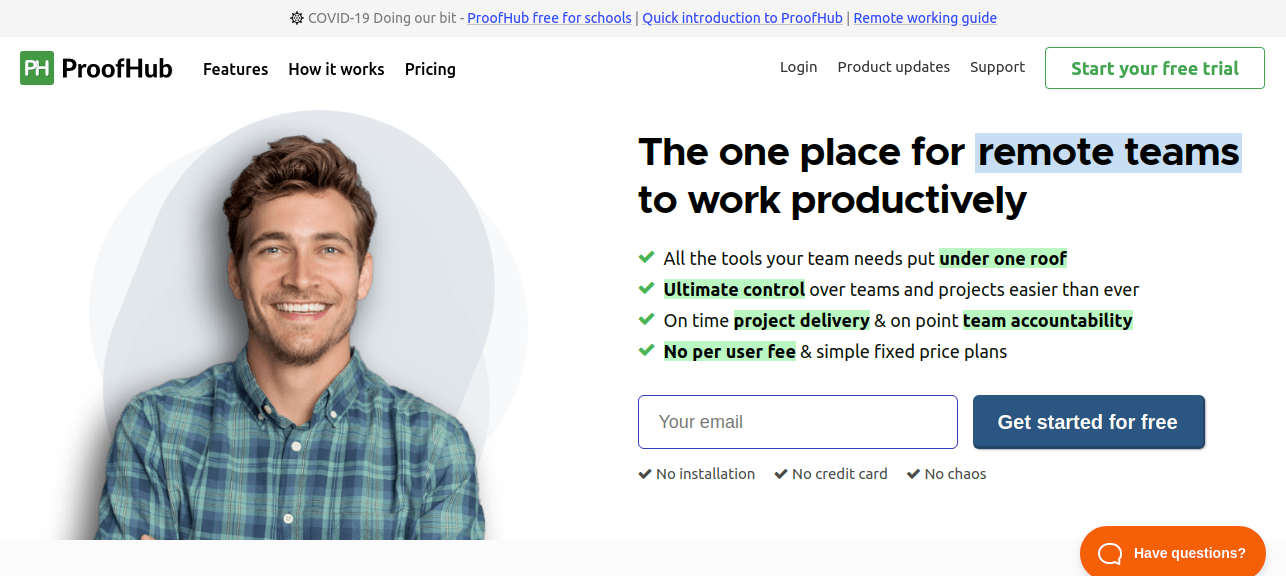Focus the Your email input field
1286x576 pixels.
(797, 422)
